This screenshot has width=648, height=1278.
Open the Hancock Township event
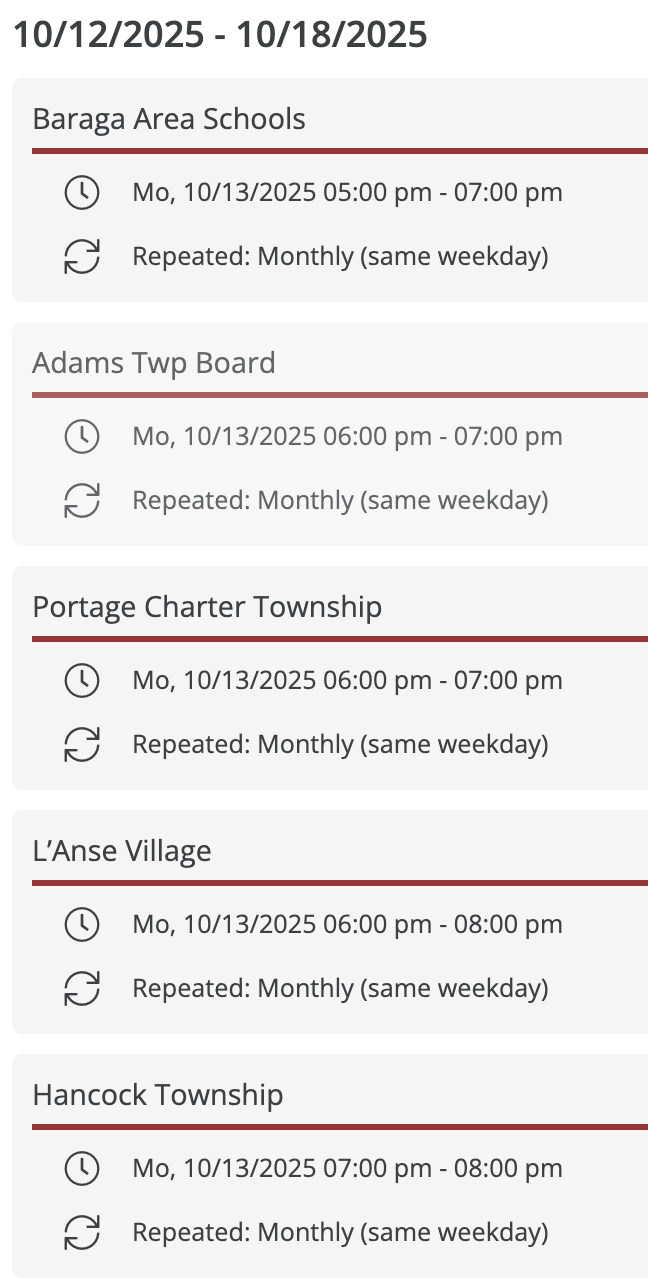point(158,1095)
